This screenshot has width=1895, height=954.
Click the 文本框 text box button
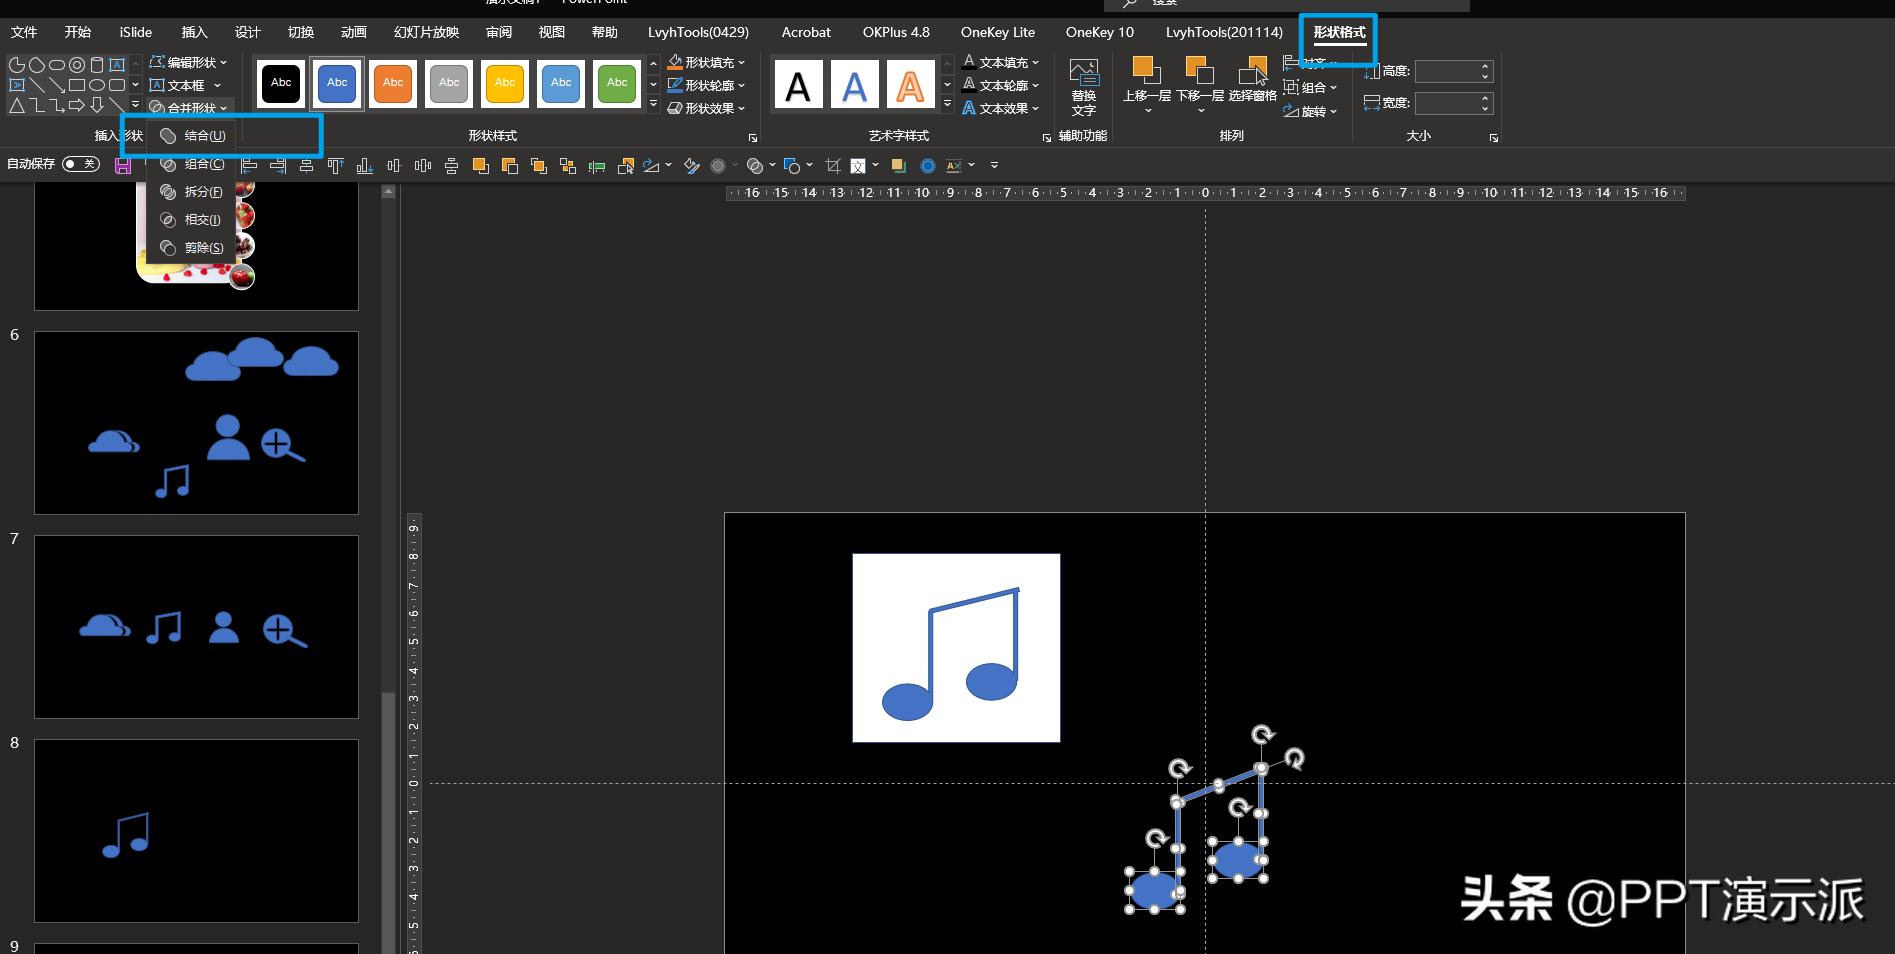click(x=185, y=85)
